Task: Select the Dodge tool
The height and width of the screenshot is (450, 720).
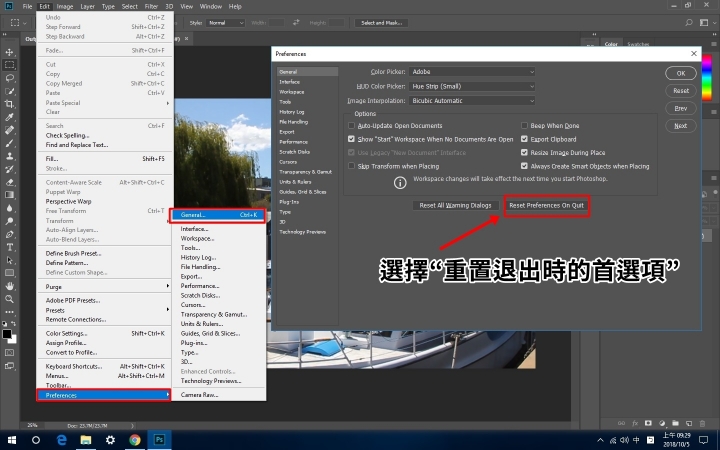Action: [9, 221]
